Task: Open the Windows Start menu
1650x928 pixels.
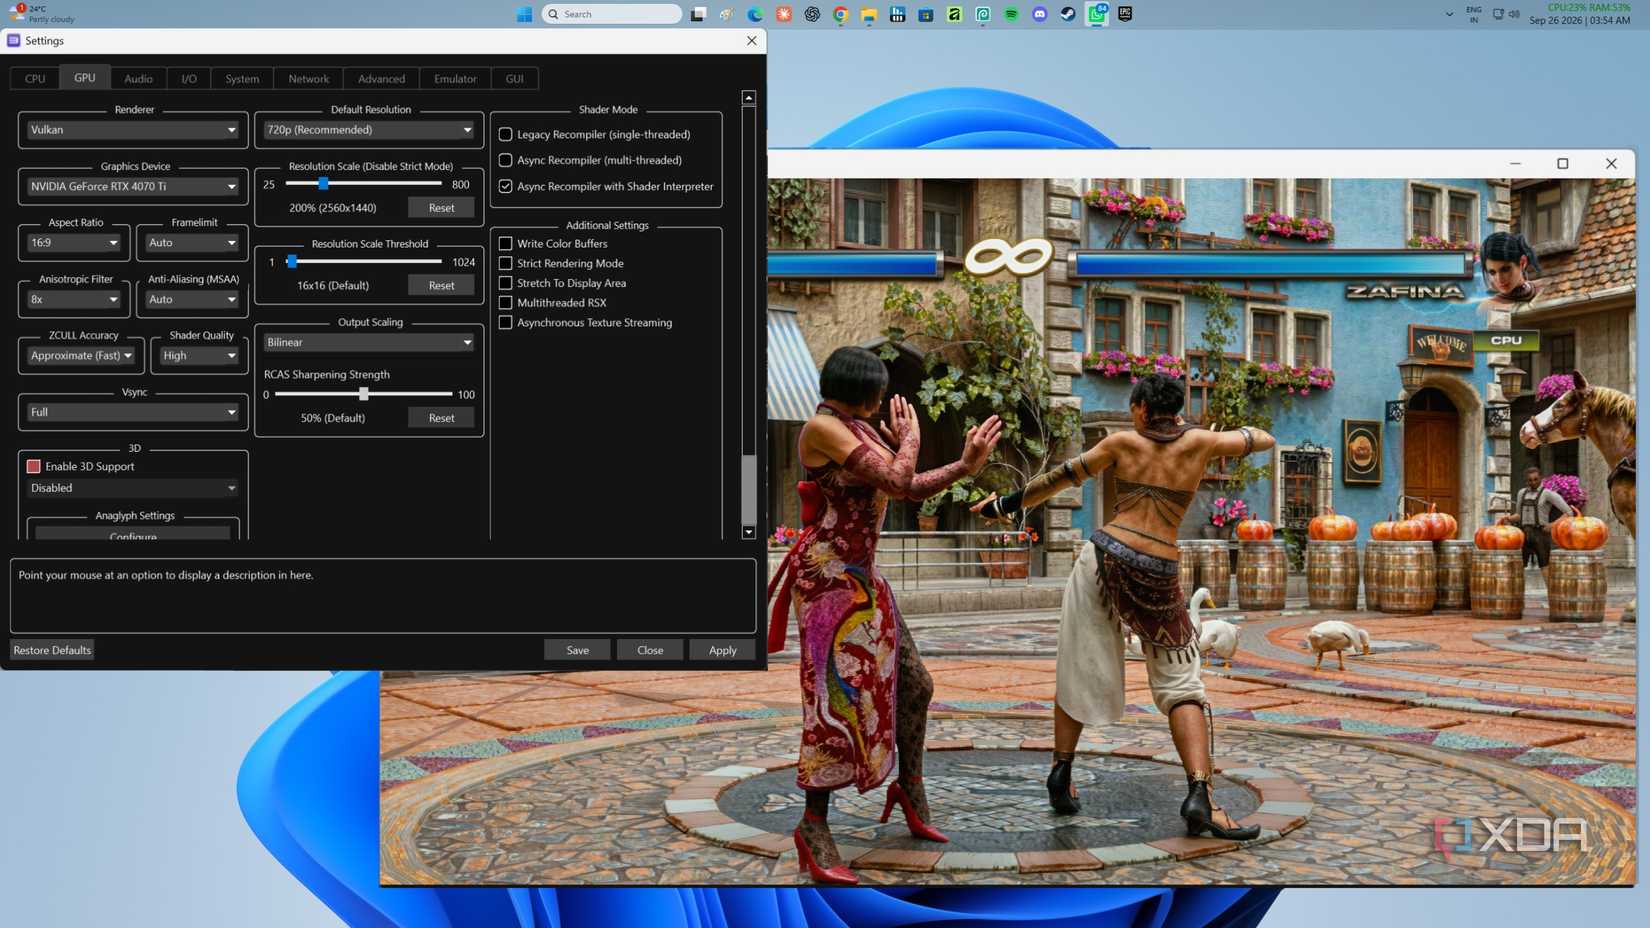Action: pos(524,14)
